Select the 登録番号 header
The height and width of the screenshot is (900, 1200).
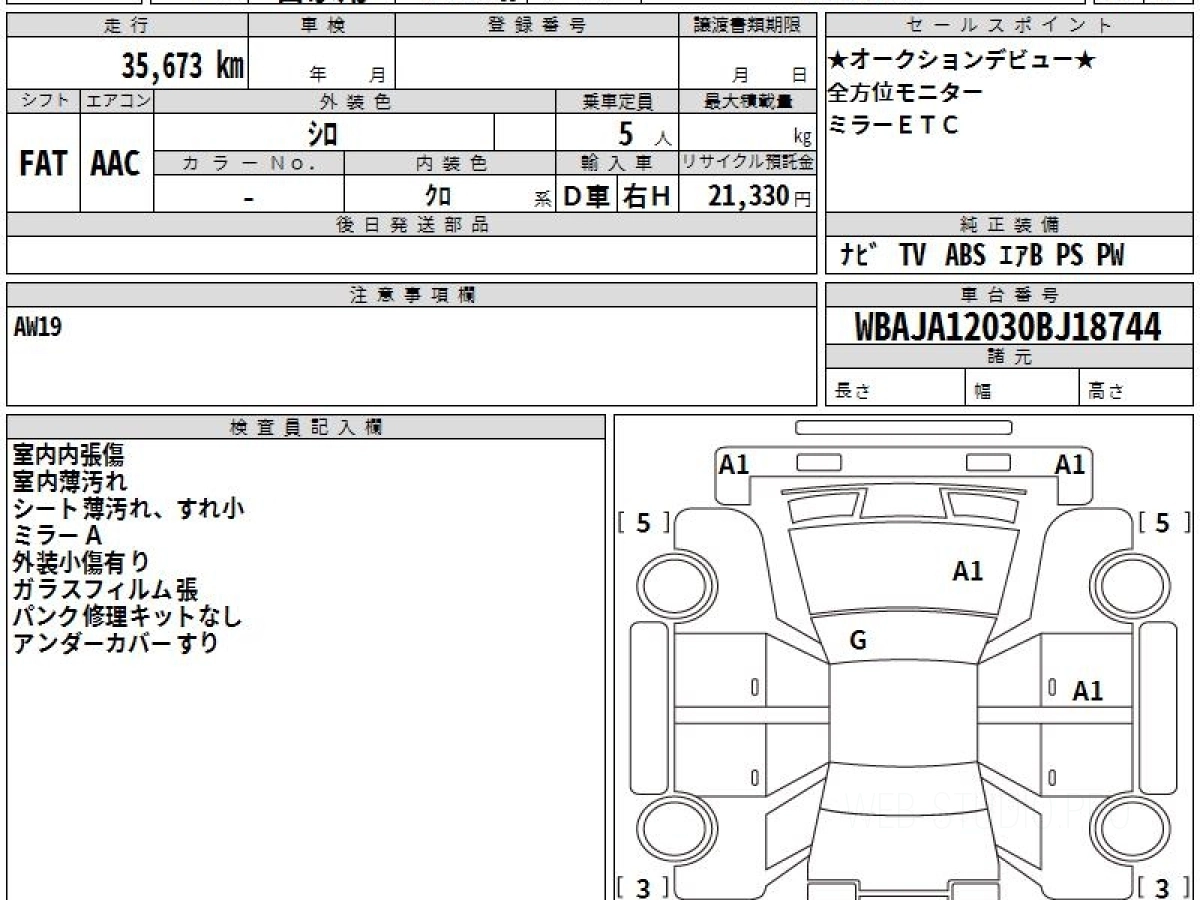point(537,26)
